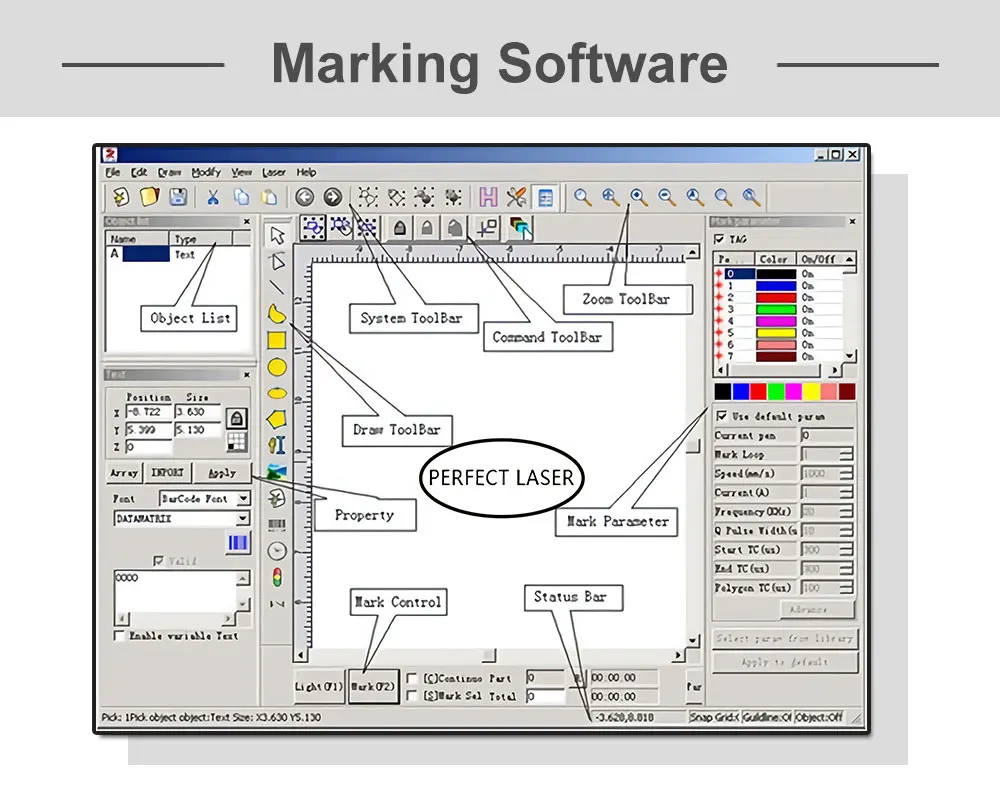This screenshot has height=789, width=1000.
Task: Select the Curve drawing tool
Action: click(x=277, y=313)
